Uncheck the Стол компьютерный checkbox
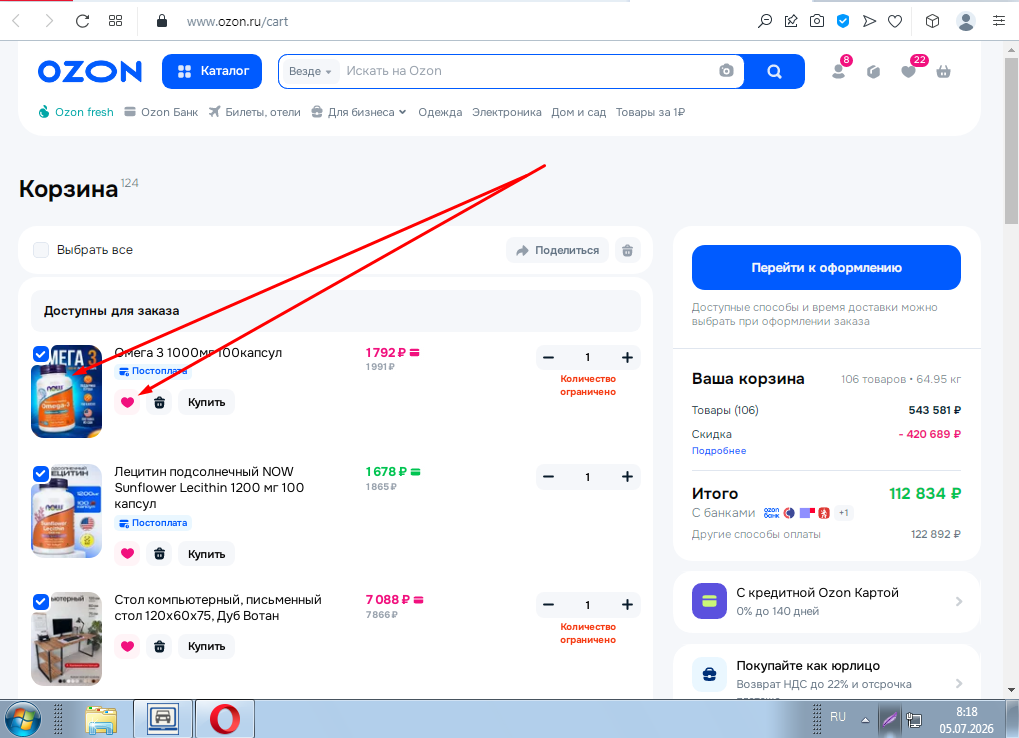The height and width of the screenshot is (738, 1019). click(40, 602)
